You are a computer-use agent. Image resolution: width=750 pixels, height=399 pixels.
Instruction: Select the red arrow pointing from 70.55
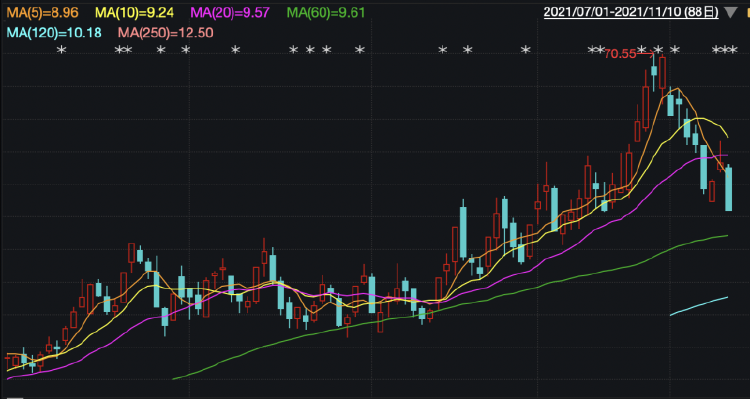click(645, 54)
